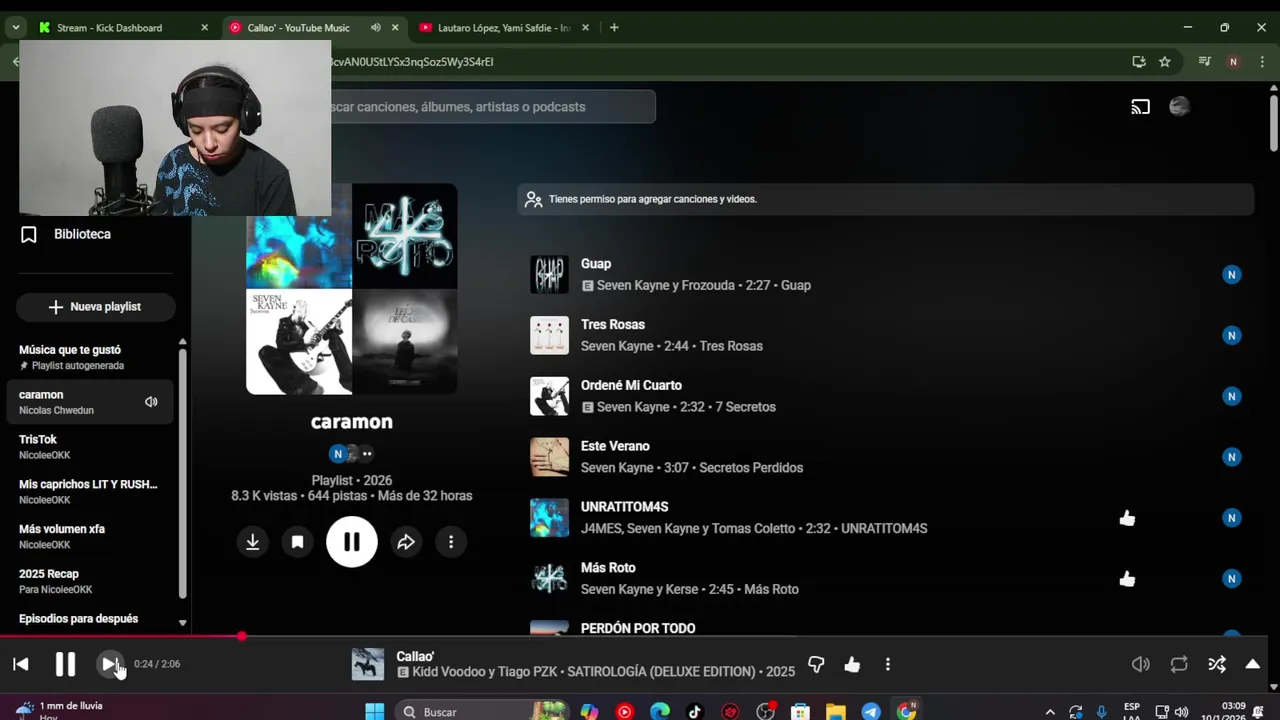Open Telegram from the taskbar
Screen dimensions: 1280x720
pyautogui.click(x=871, y=712)
